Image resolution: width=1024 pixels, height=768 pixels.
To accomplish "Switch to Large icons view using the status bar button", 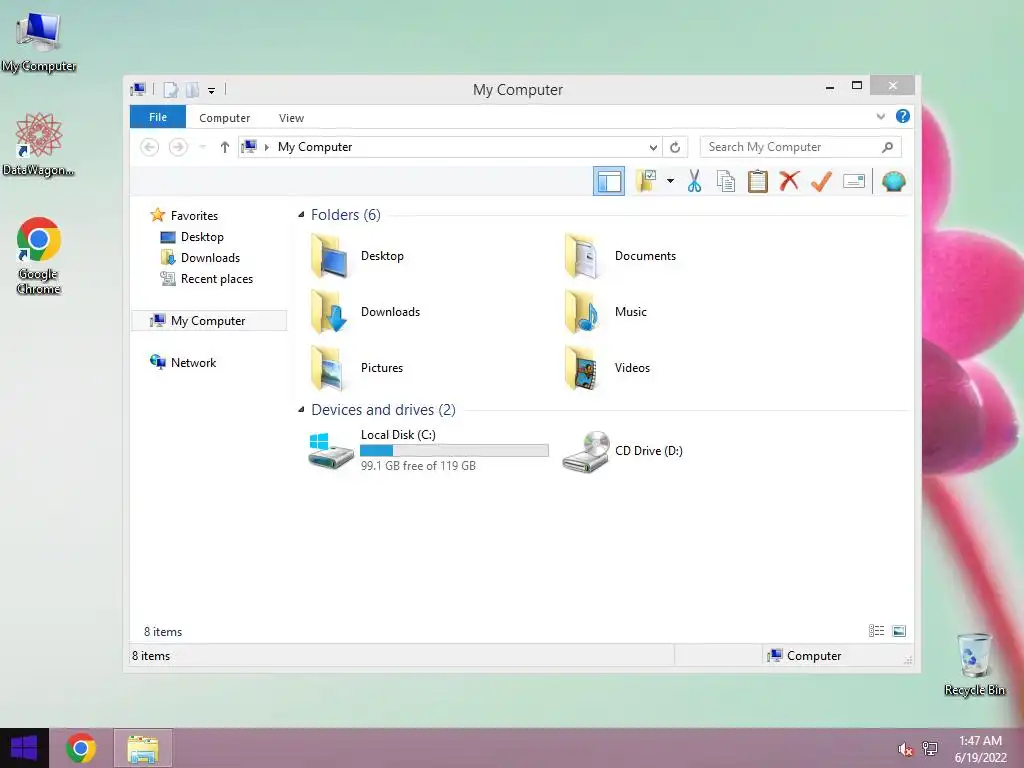I will 899,631.
